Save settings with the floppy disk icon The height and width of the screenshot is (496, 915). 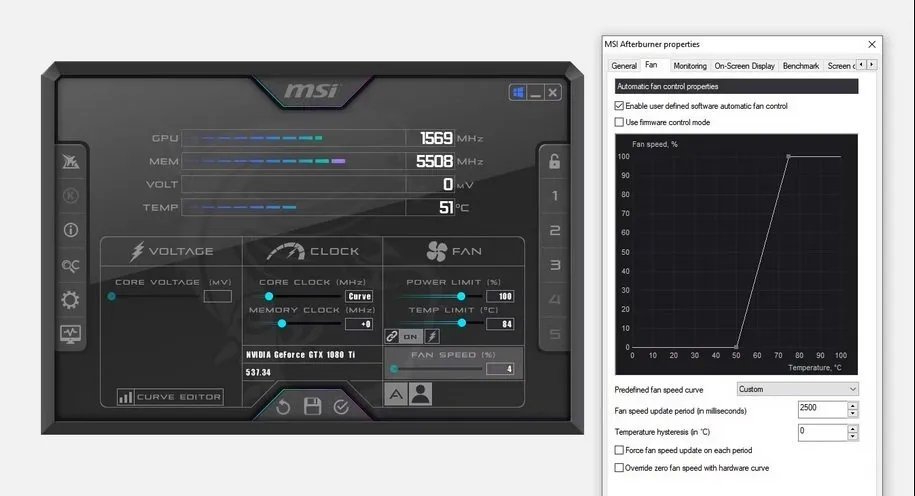point(312,407)
